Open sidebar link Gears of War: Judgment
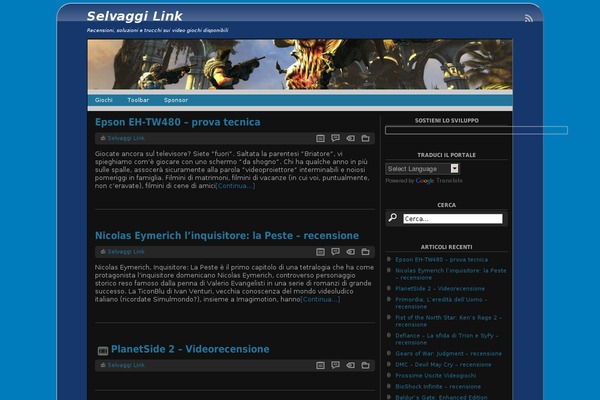Viewport: 600px width, 400px height. click(448, 354)
